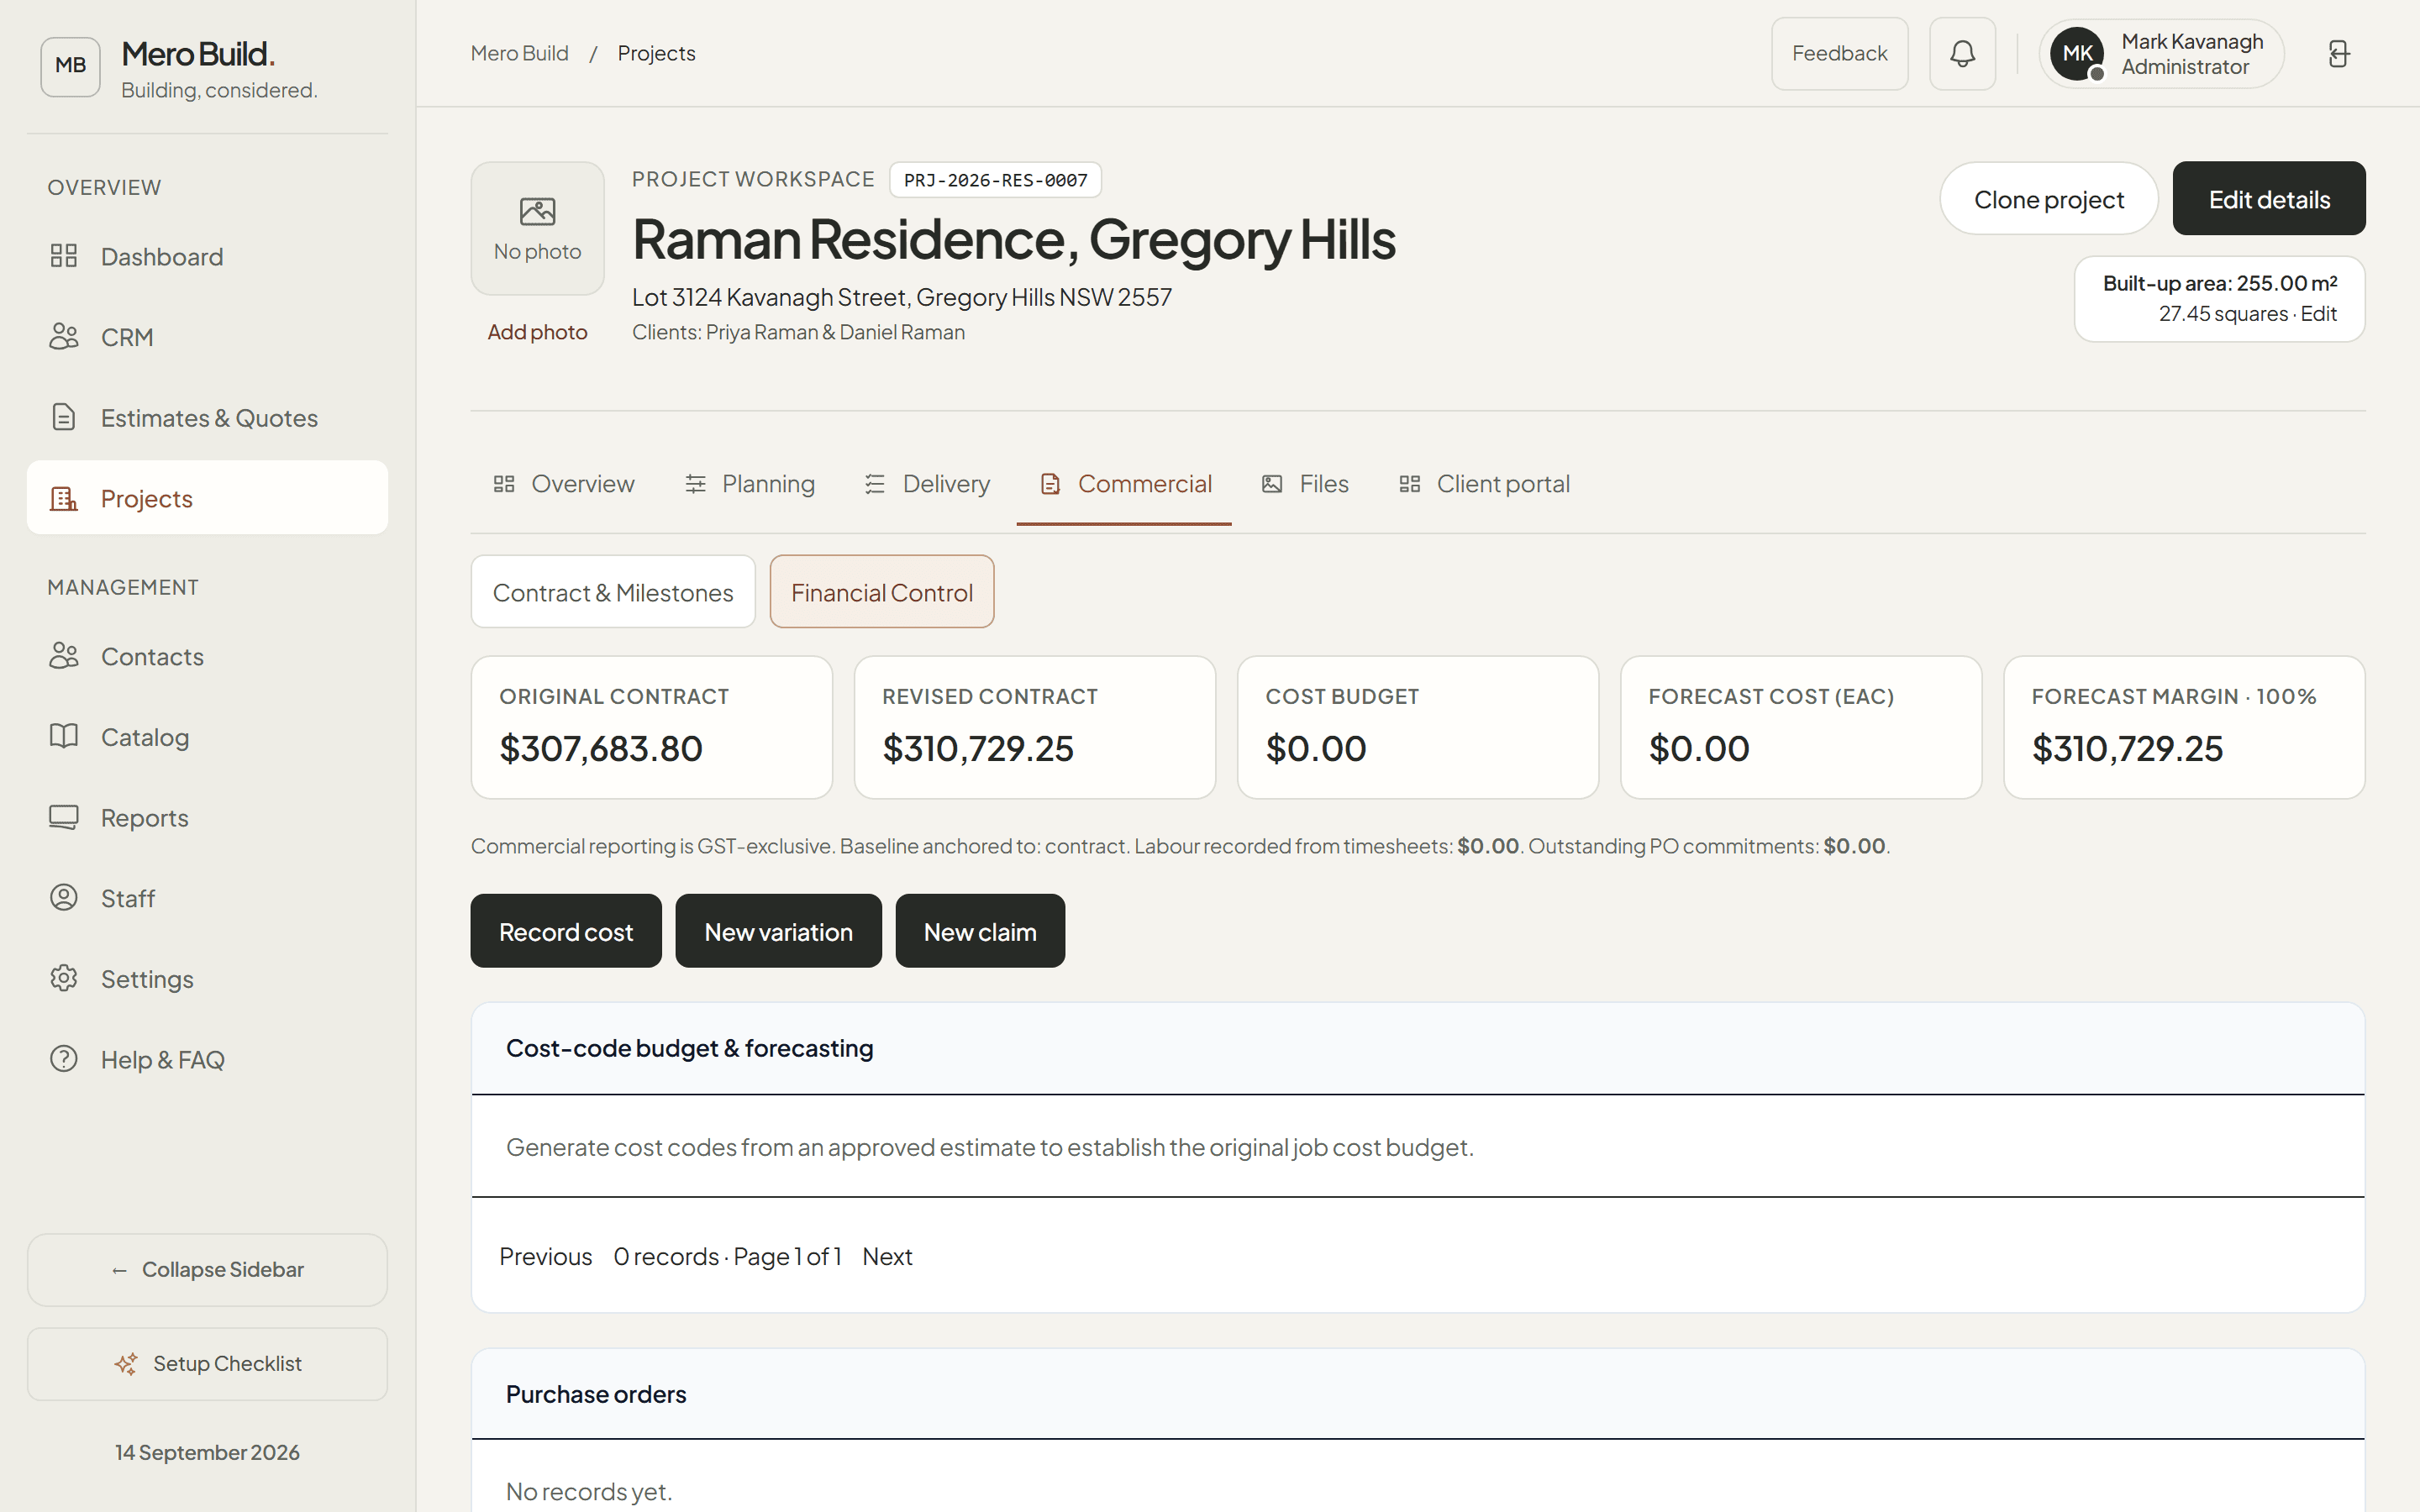This screenshot has height=1512, width=2420.
Task: Click the Help & FAQ question icon
Action: click(64, 1059)
